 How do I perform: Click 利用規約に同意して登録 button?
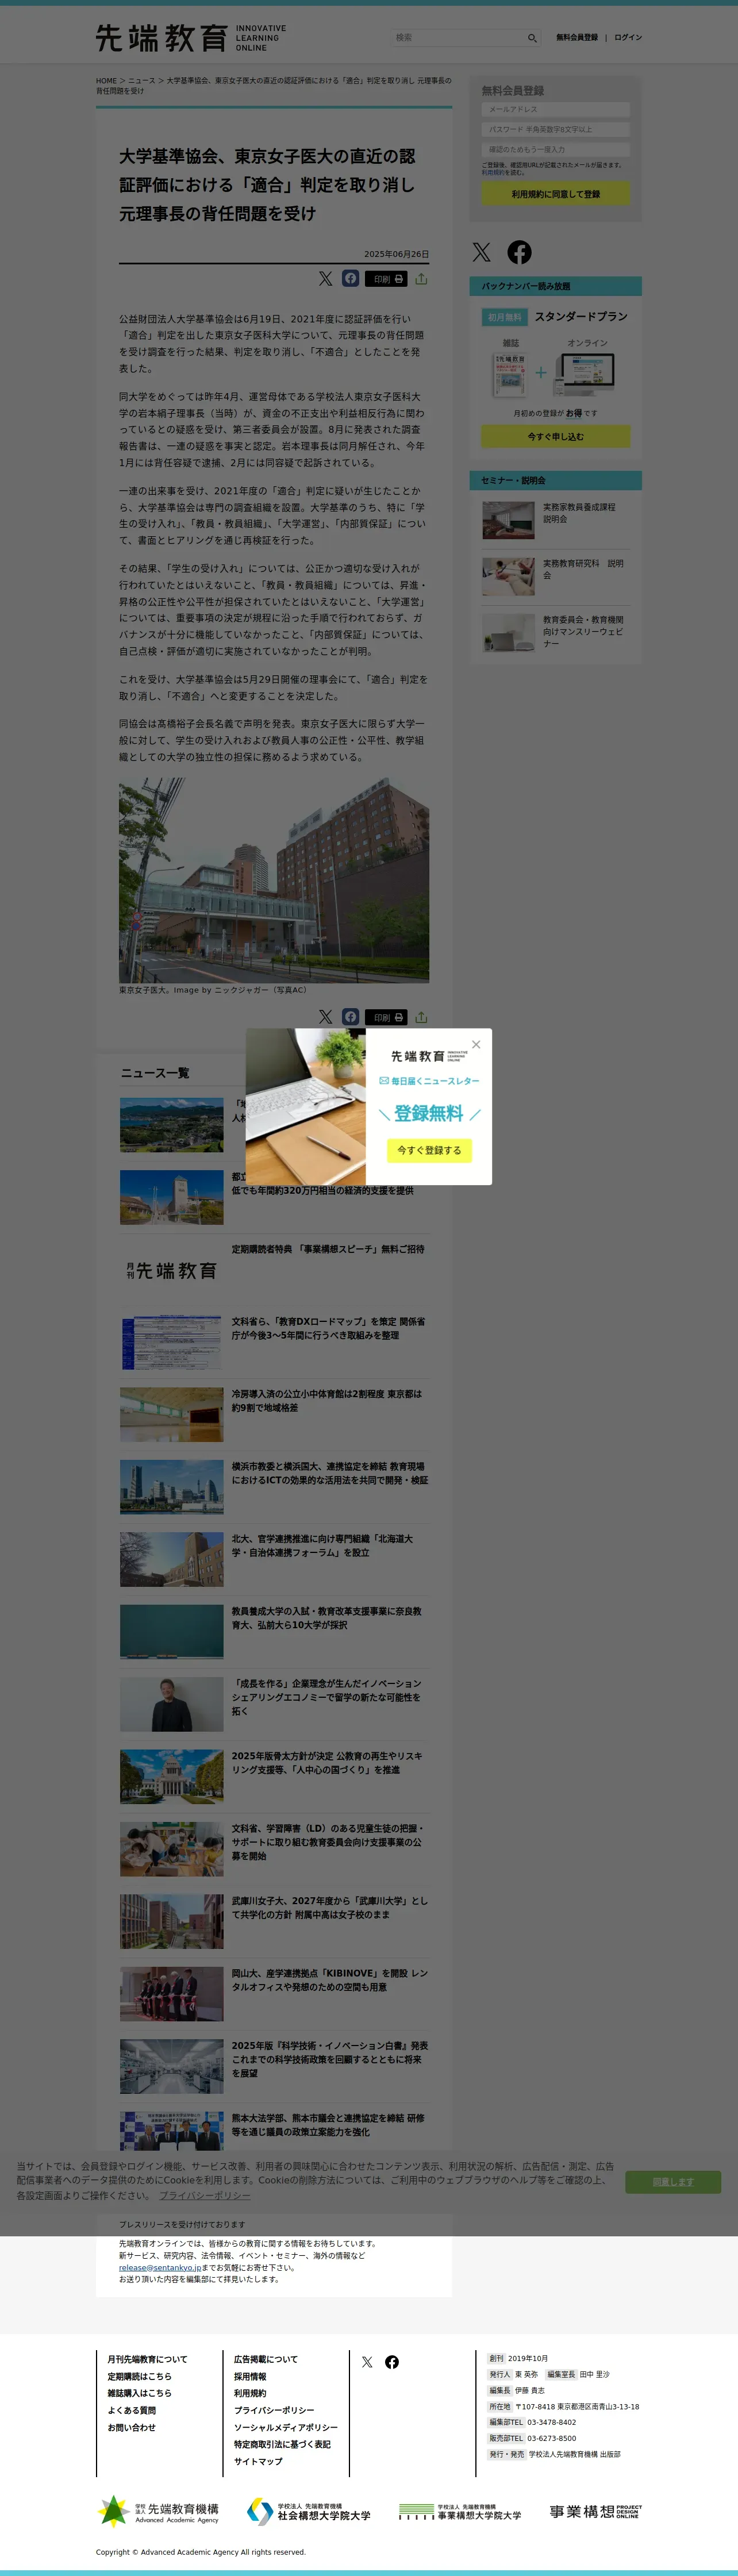point(555,194)
